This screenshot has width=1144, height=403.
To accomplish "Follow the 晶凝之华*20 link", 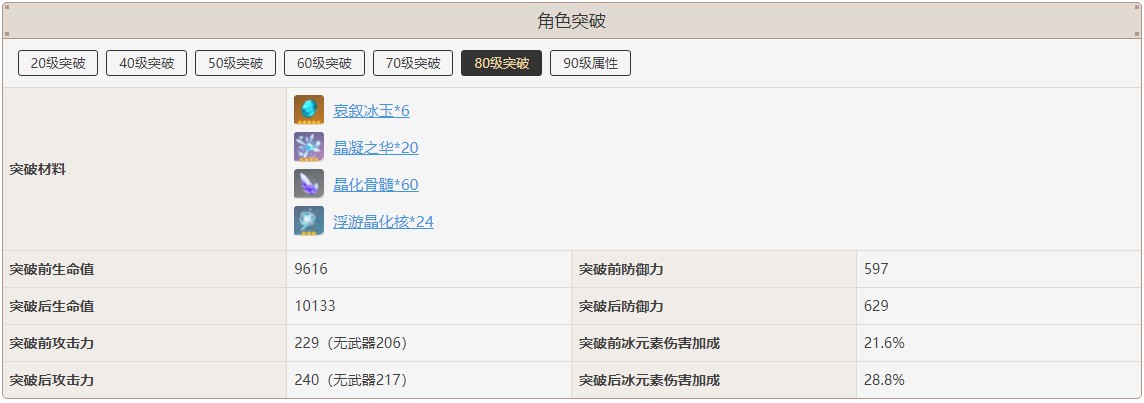I will click(x=375, y=148).
